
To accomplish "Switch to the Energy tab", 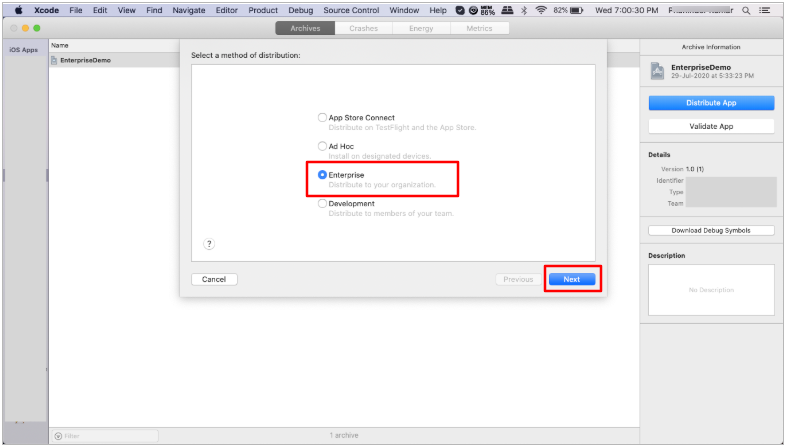I will tap(421, 28).
